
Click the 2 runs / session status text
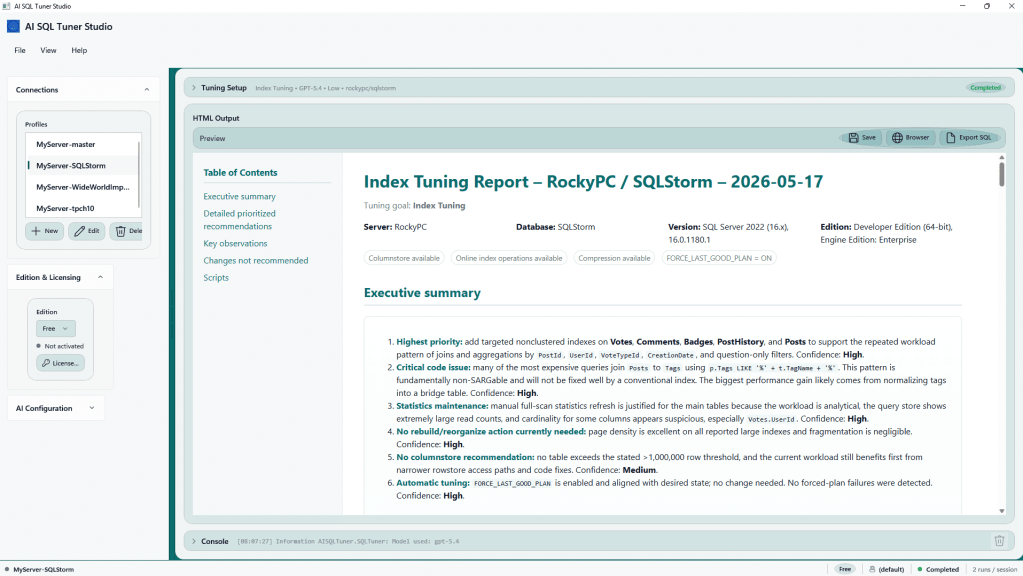[994, 569]
